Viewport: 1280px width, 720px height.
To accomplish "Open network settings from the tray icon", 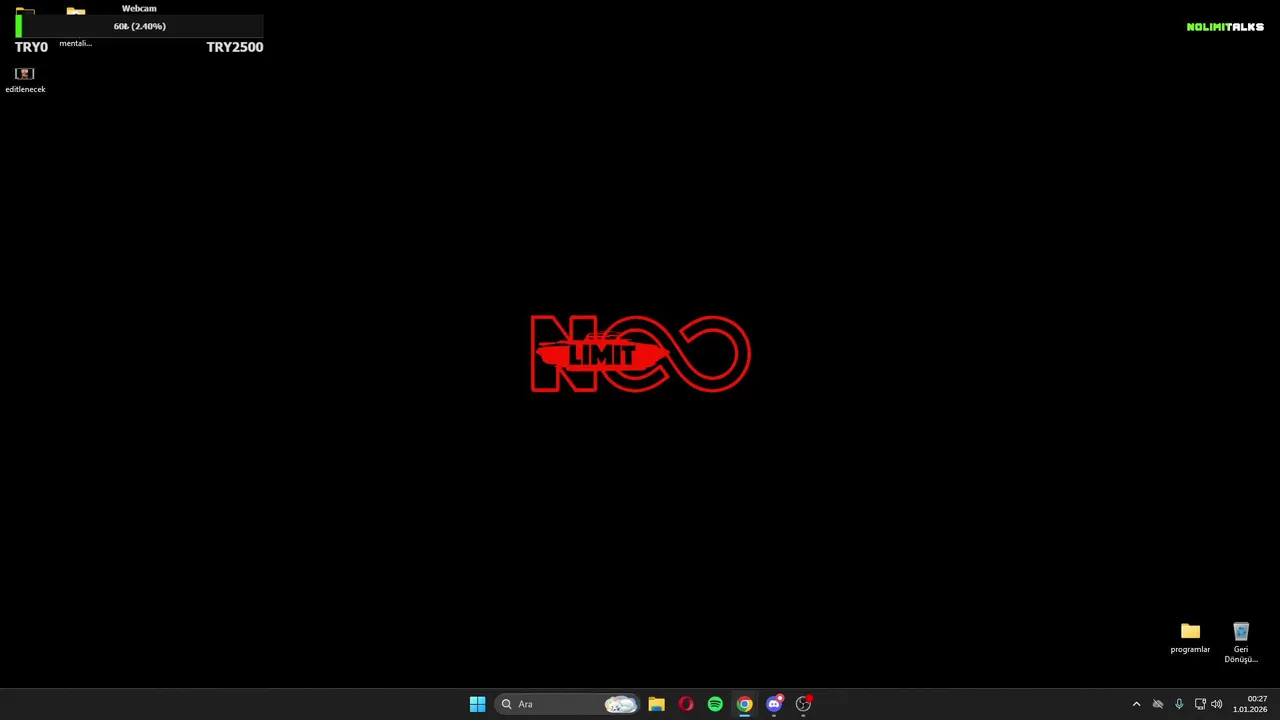I will point(1200,704).
